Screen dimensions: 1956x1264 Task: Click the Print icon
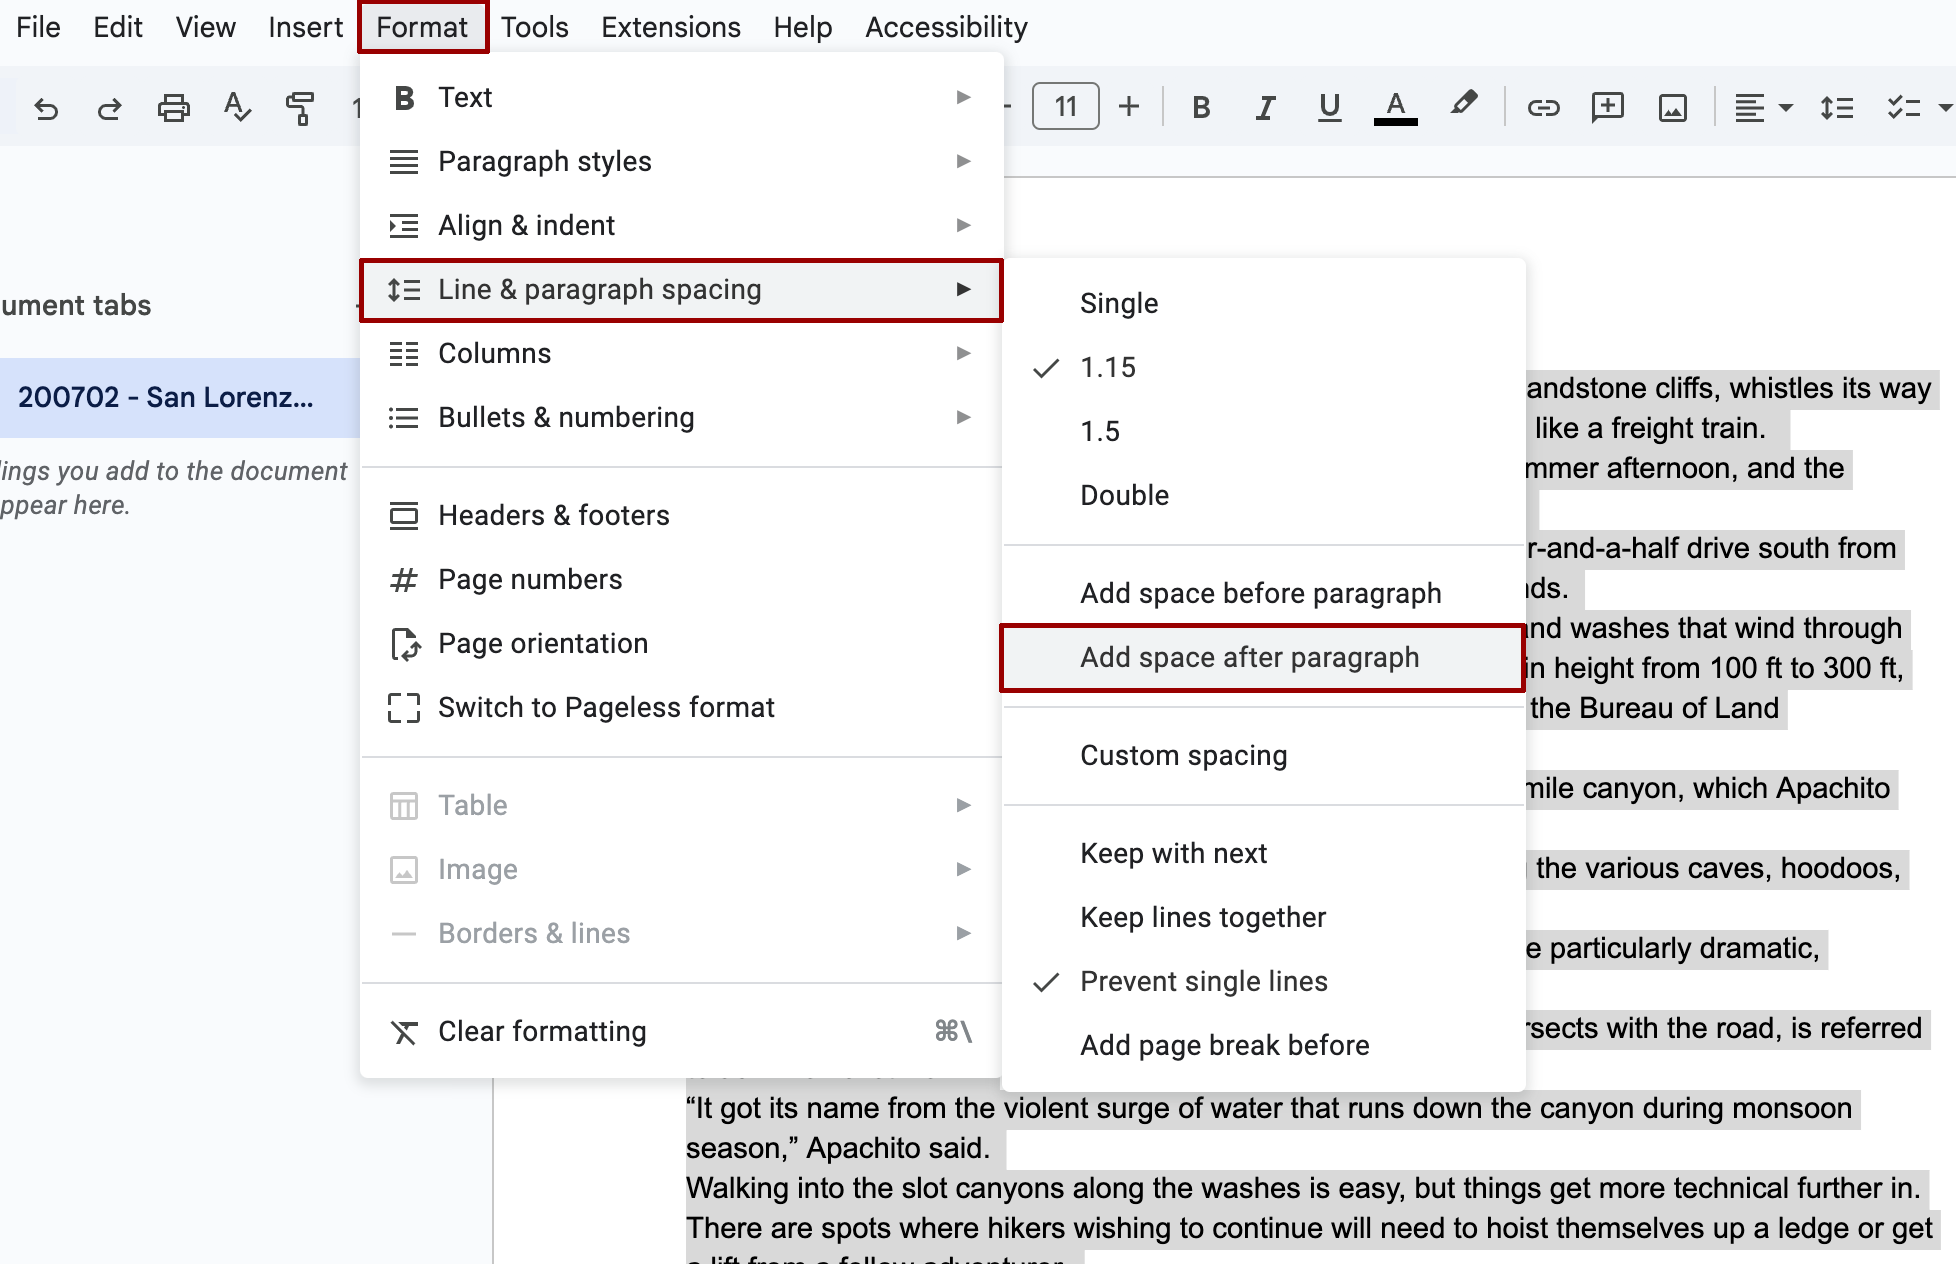173,107
